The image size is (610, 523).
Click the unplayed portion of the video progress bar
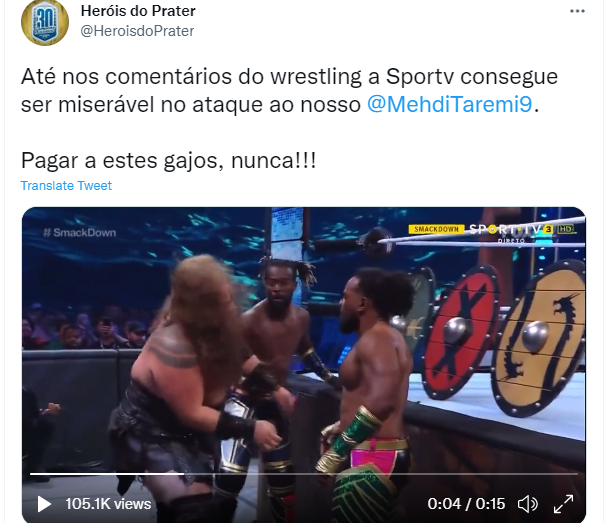coord(381,474)
